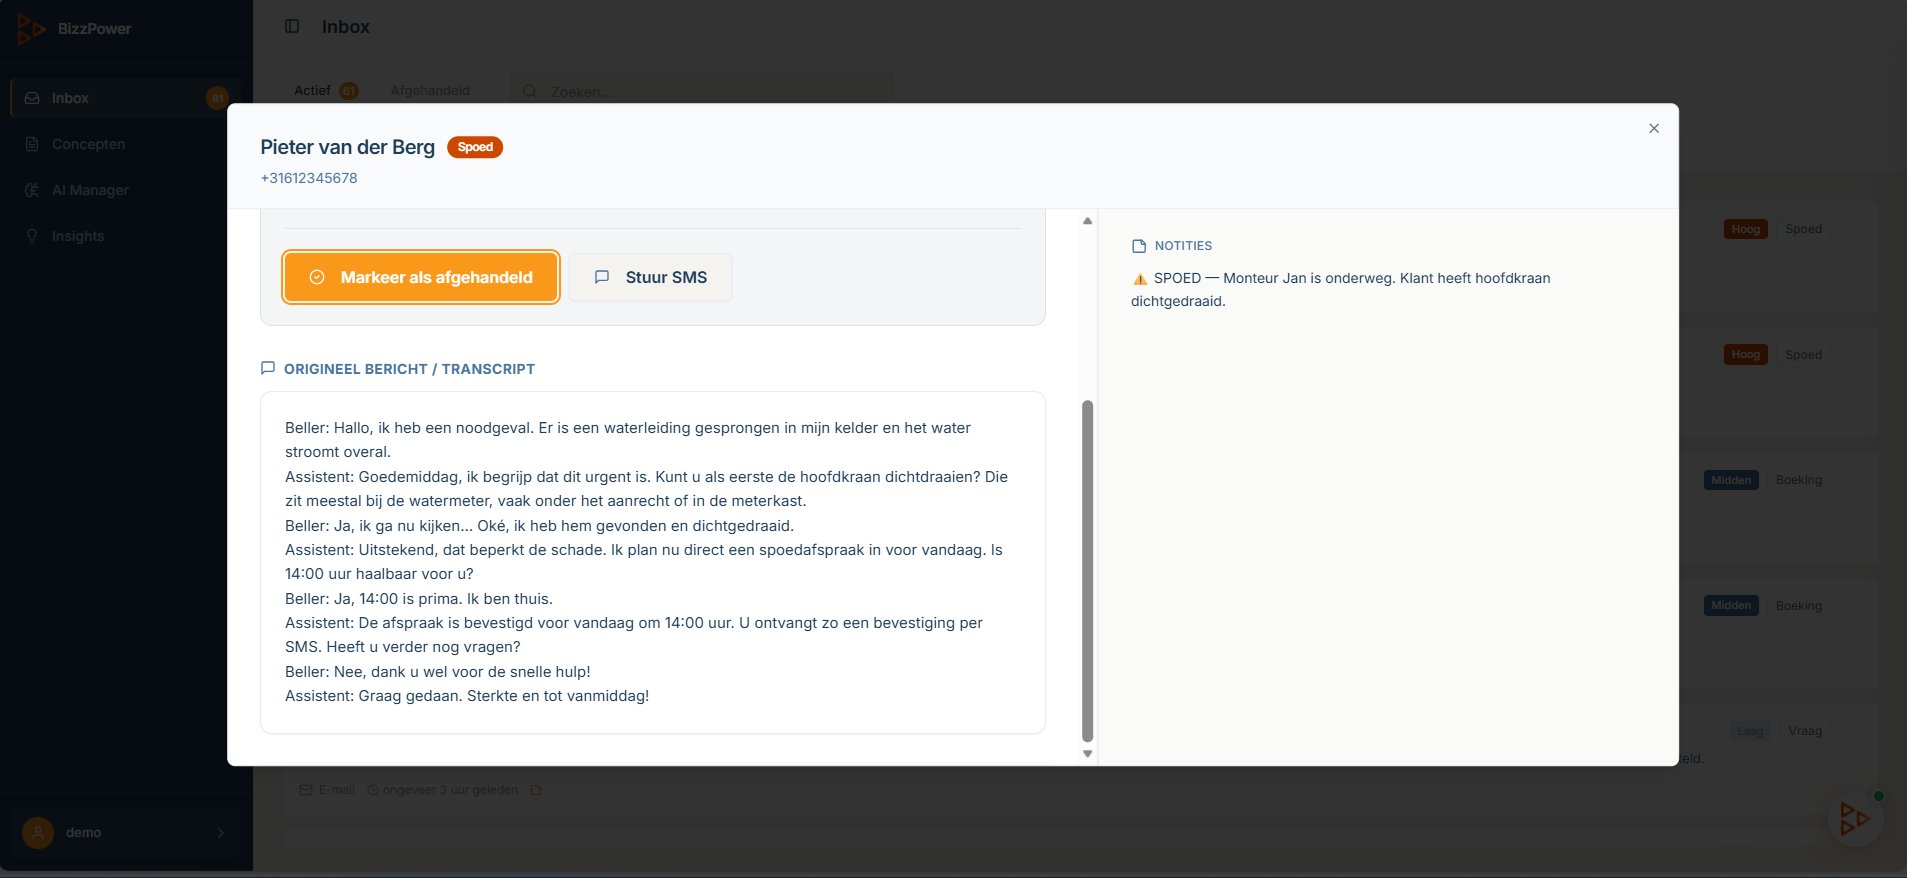Click the Inbox envelope icon in sidebar
The width and height of the screenshot is (1907, 878).
pyautogui.click(x=32, y=98)
